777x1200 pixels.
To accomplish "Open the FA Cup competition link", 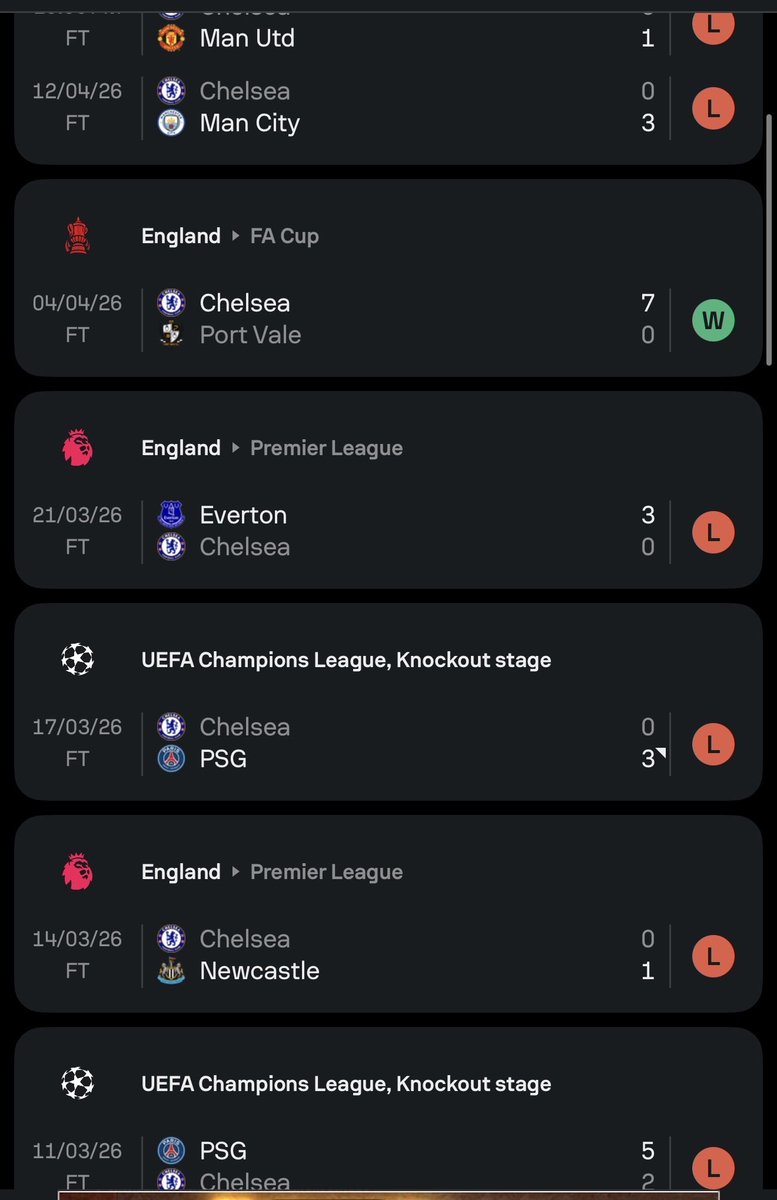I will click(285, 236).
